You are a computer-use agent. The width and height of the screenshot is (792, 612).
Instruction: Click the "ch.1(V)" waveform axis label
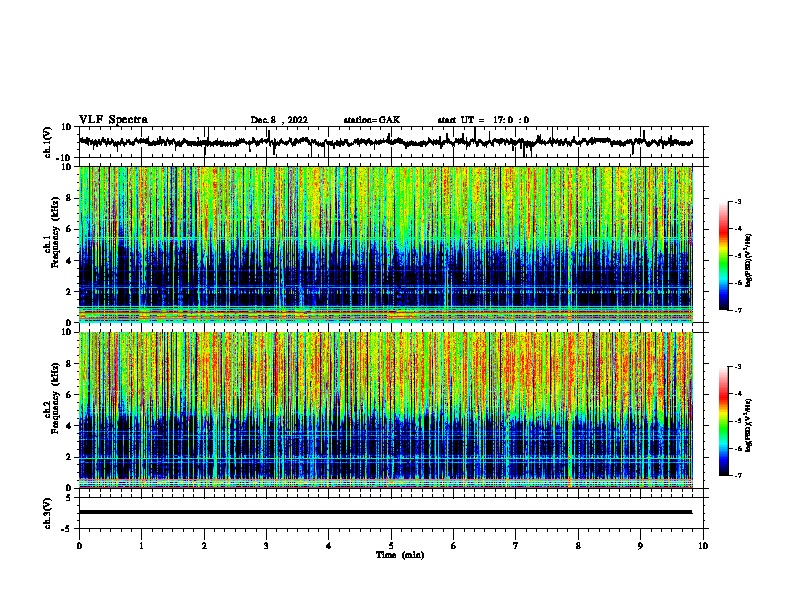point(48,142)
